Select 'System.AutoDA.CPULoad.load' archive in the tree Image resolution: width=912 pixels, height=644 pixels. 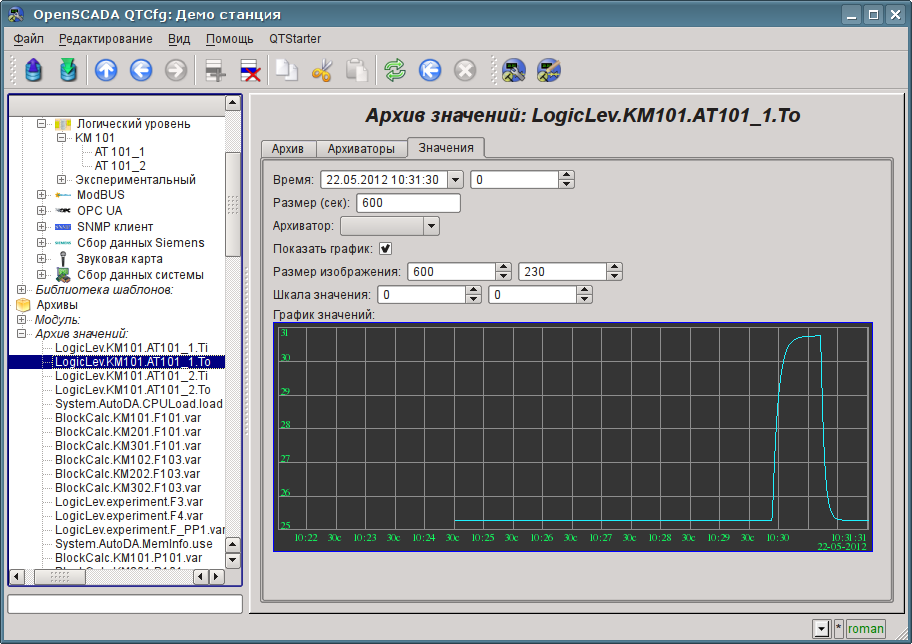pyautogui.click(x=138, y=404)
